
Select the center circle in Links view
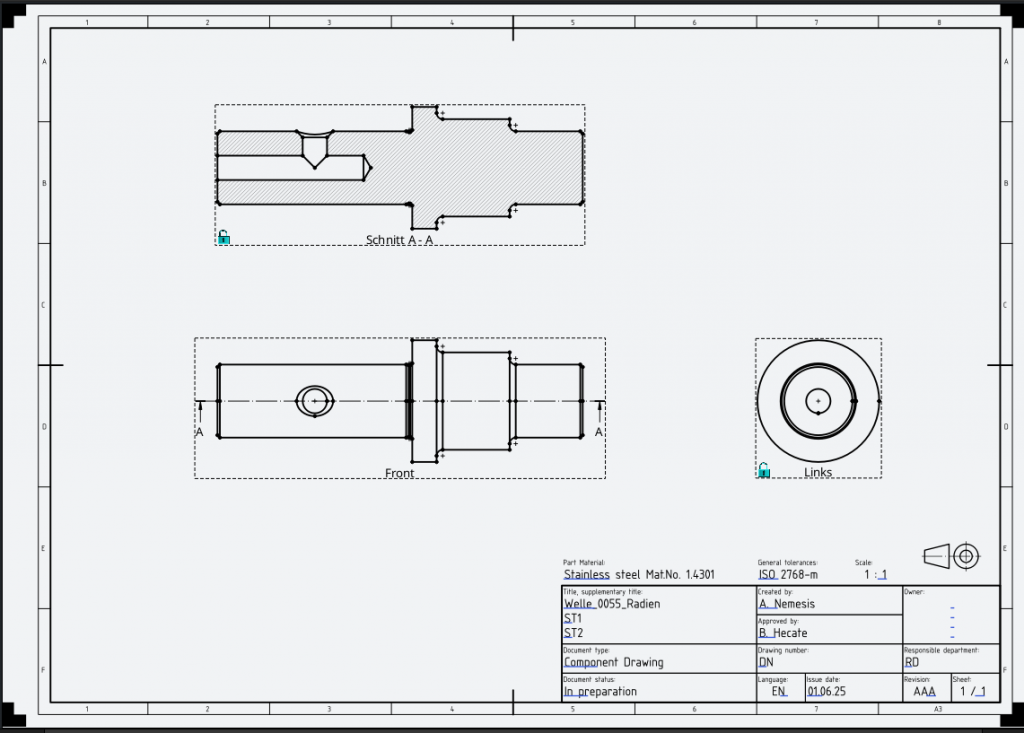click(x=818, y=400)
